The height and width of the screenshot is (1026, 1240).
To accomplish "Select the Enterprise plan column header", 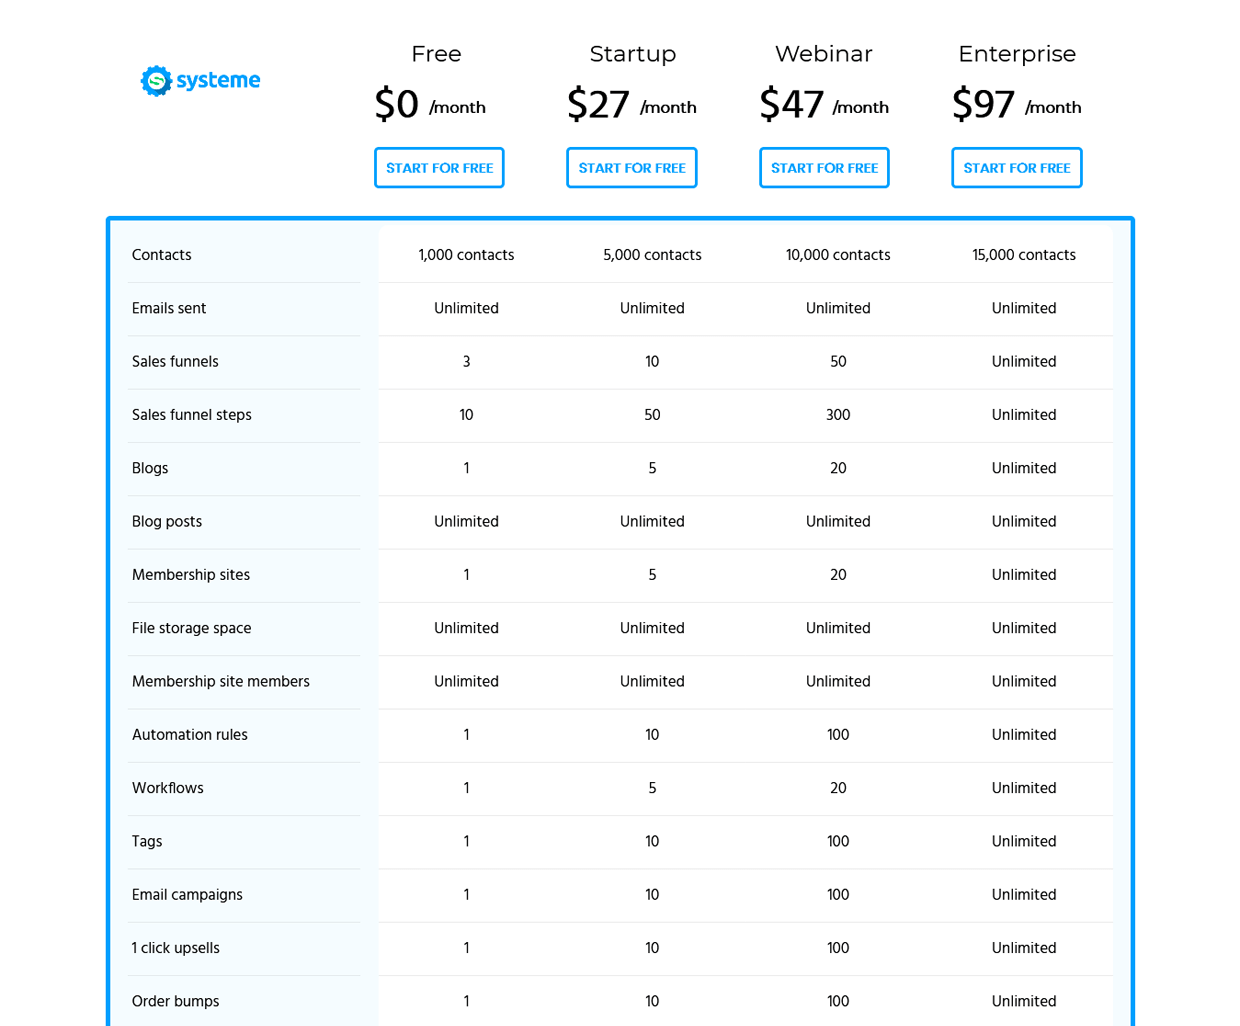I will [x=1017, y=54].
